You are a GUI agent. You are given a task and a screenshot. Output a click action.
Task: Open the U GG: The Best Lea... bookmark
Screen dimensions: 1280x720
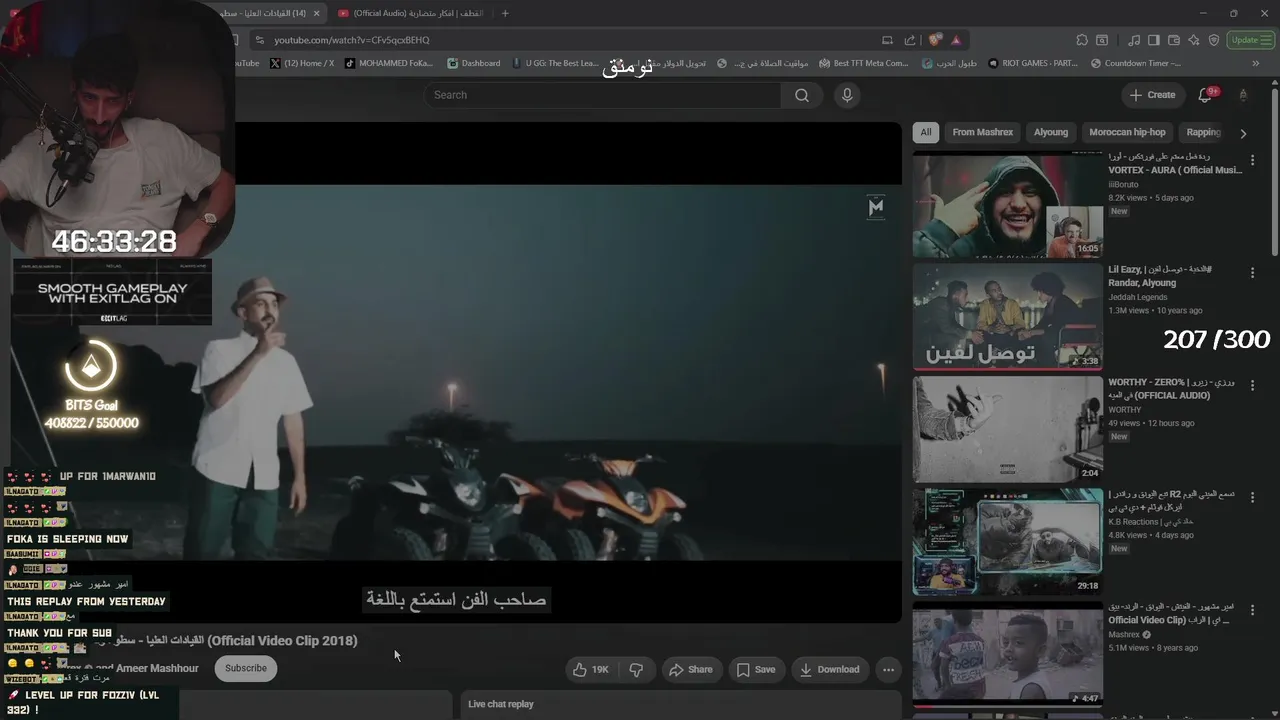555,63
